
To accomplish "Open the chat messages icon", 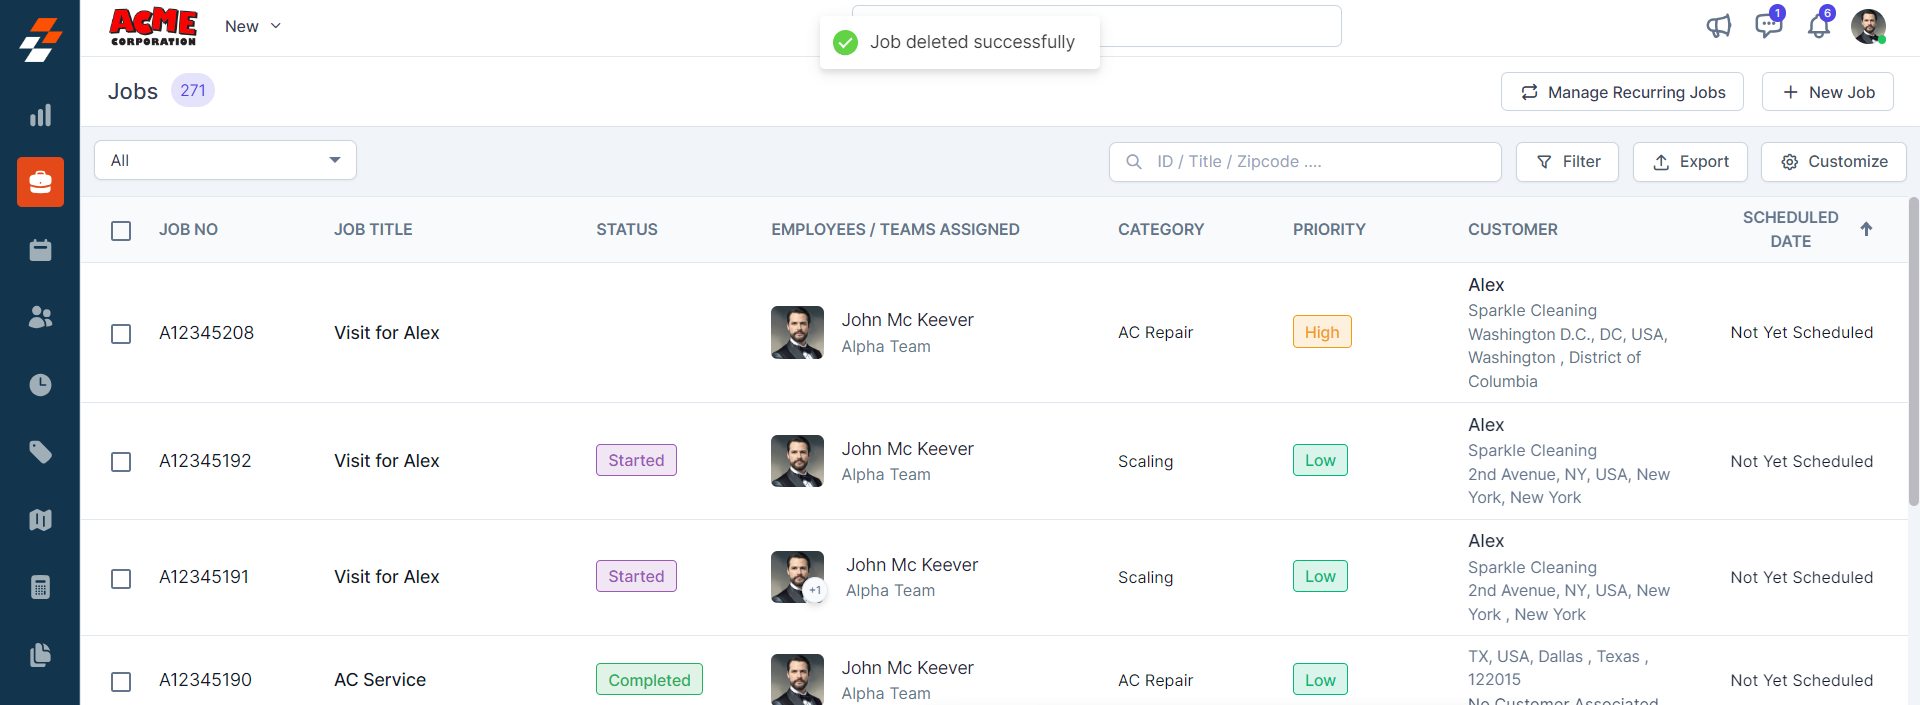I will [x=1768, y=26].
